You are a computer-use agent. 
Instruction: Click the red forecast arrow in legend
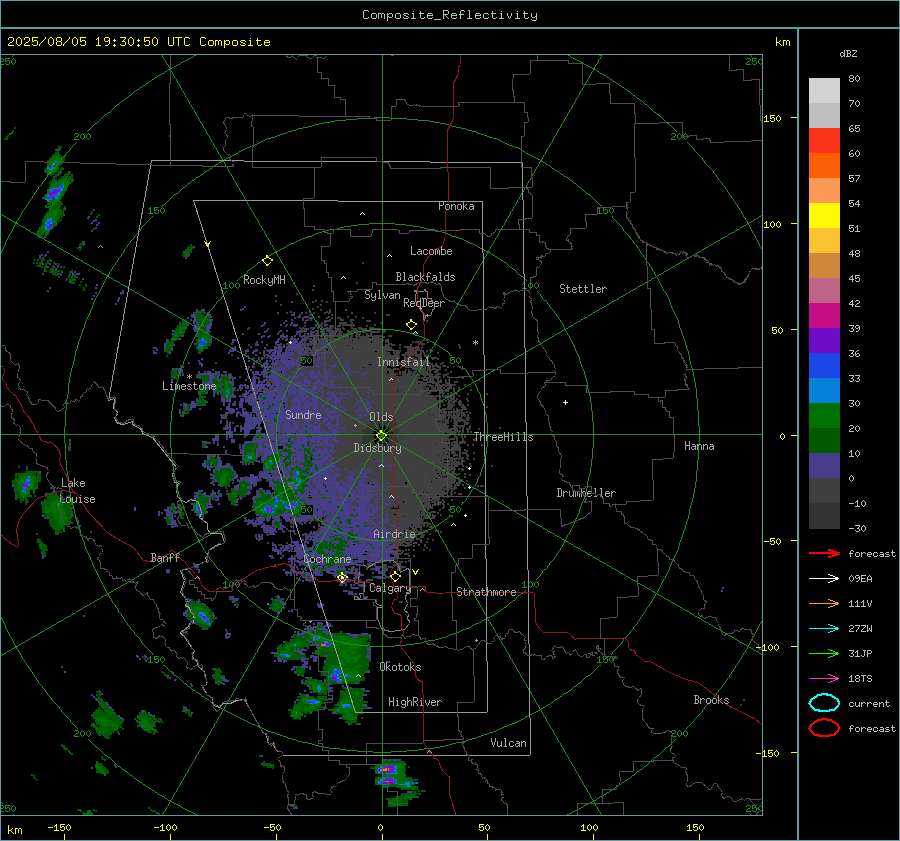coord(824,553)
